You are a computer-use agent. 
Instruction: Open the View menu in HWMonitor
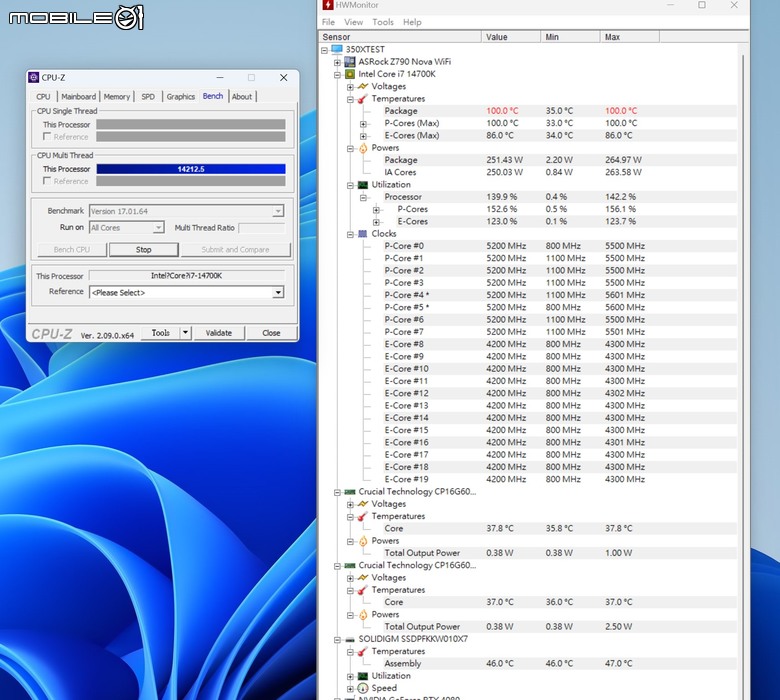353,22
